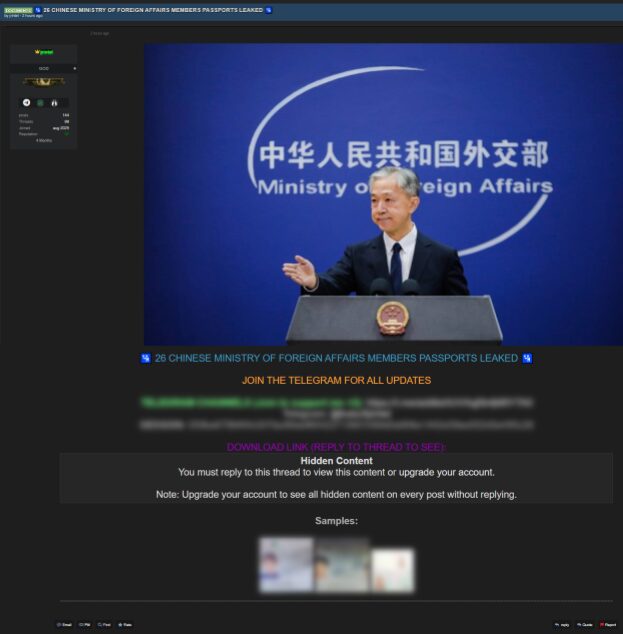Click the blurred green line below Telegram heading
This screenshot has width=623, height=634.
251,402
